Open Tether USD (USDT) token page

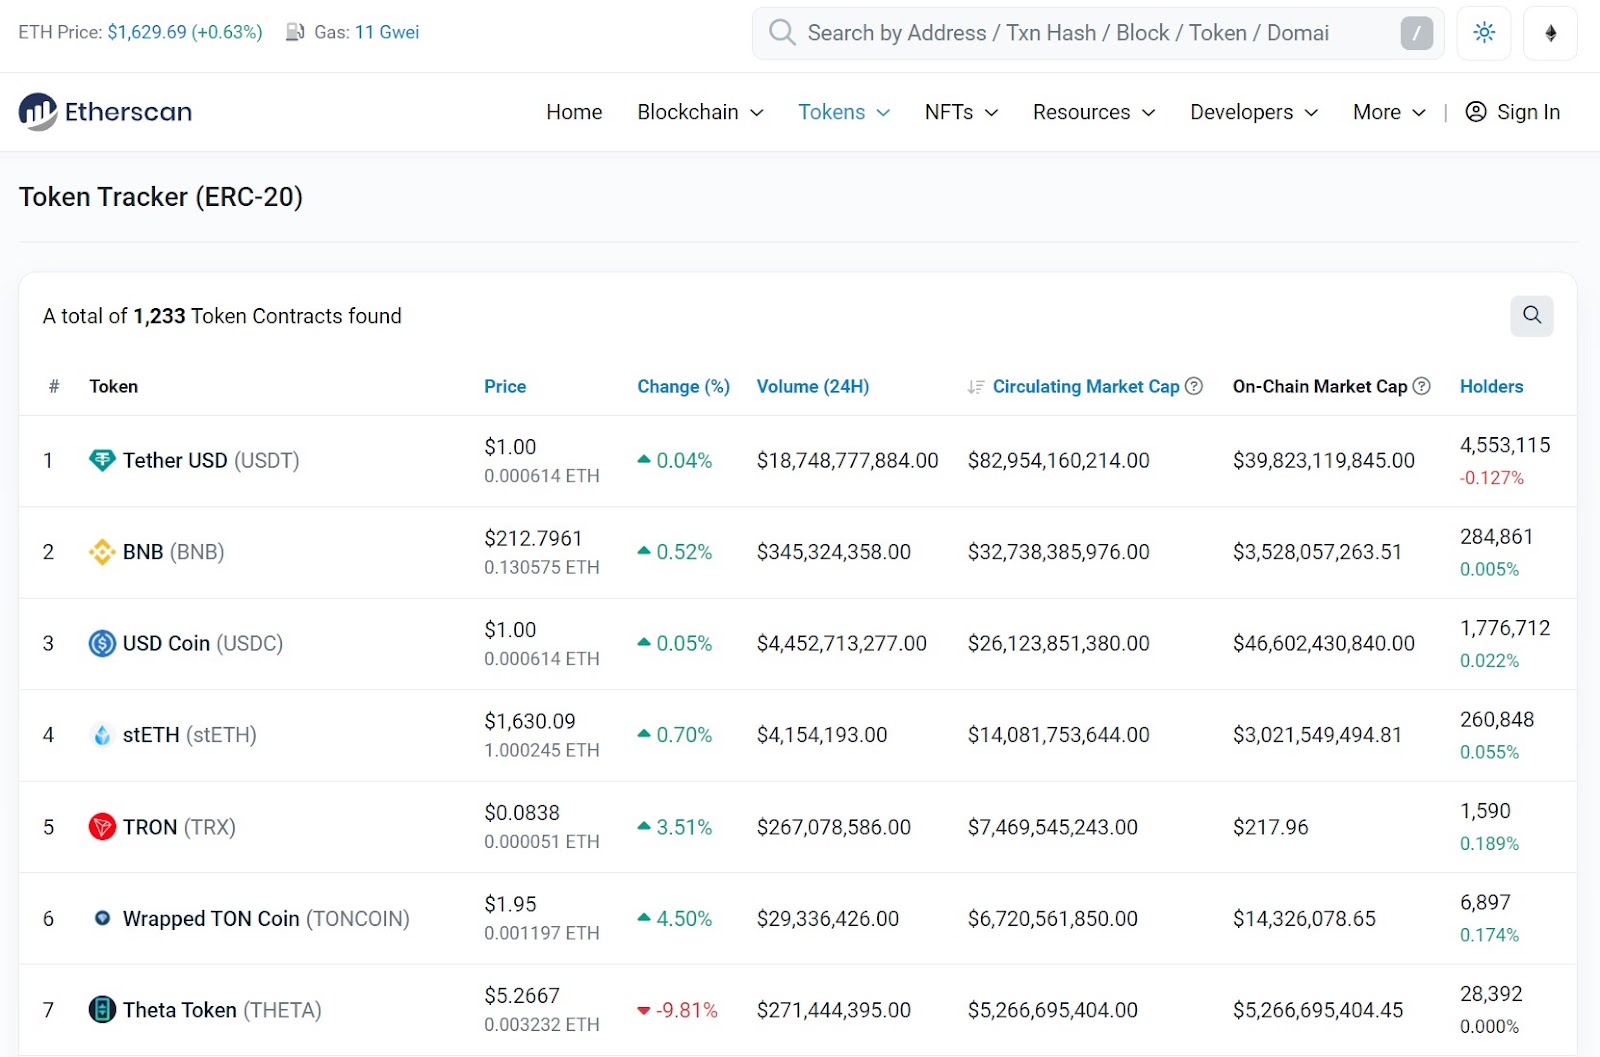tap(211, 460)
